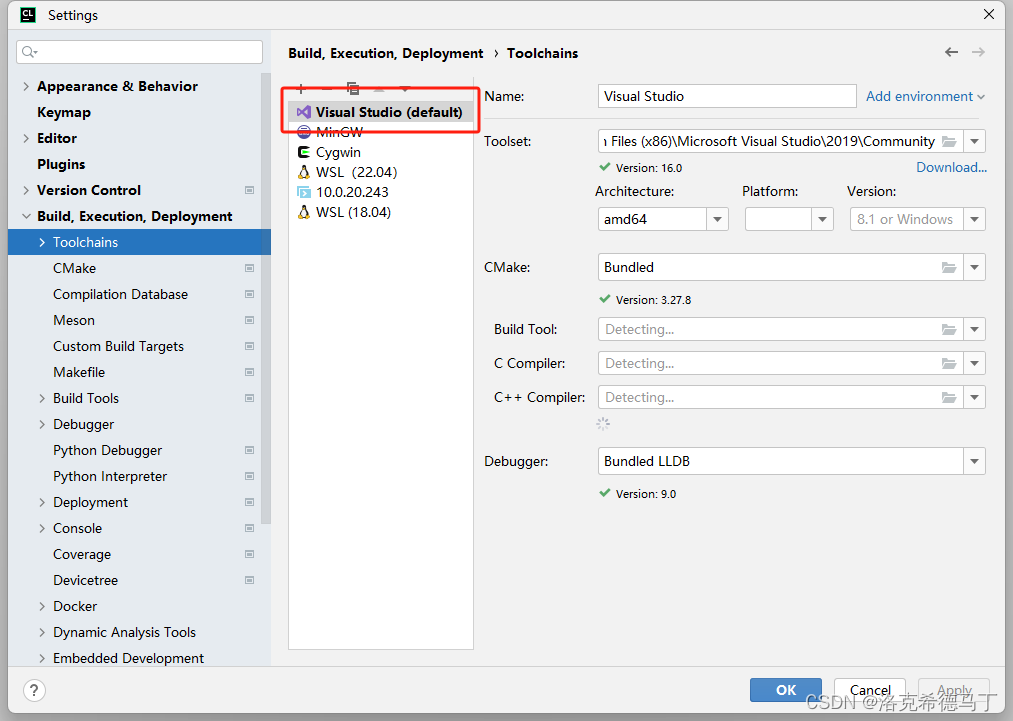Screen dimensions: 1013x721
Task: Click the toolchain Name field
Action: (x=727, y=96)
